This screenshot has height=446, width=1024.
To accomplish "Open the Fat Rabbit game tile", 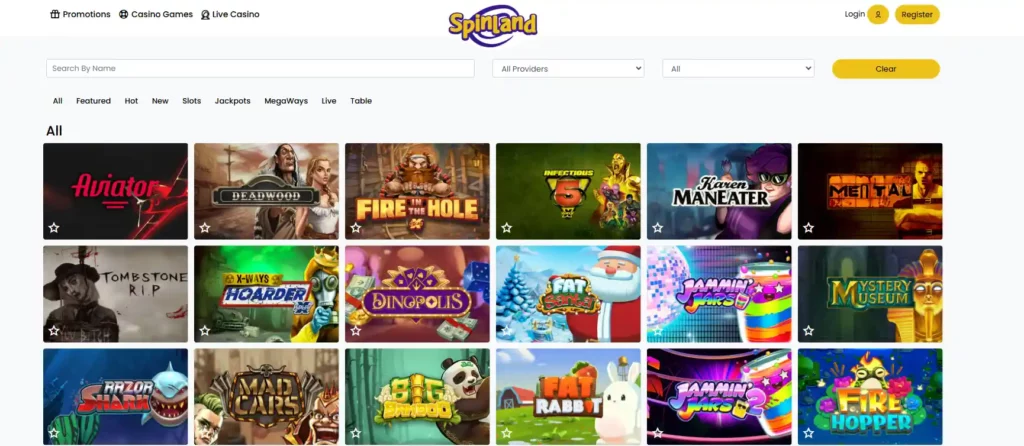I will tap(568, 396).
